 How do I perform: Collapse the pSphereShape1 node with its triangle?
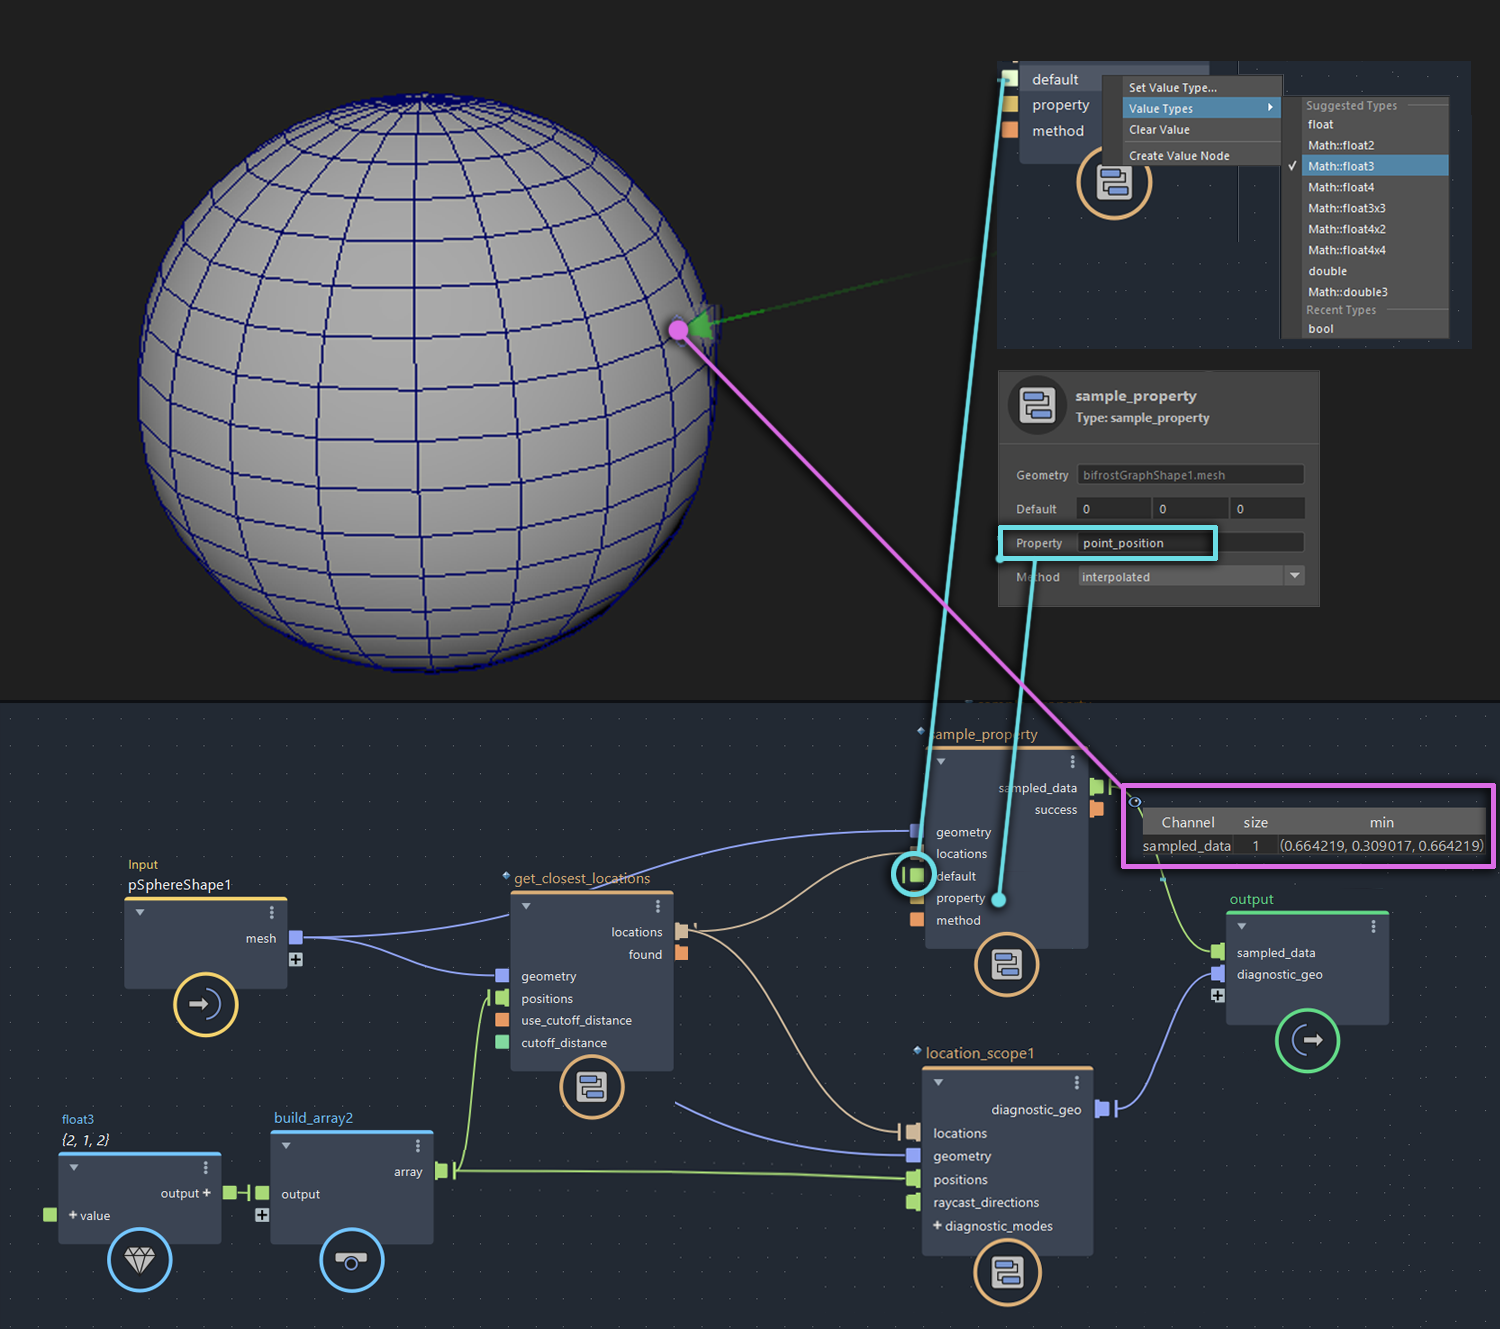click(140, 912)
